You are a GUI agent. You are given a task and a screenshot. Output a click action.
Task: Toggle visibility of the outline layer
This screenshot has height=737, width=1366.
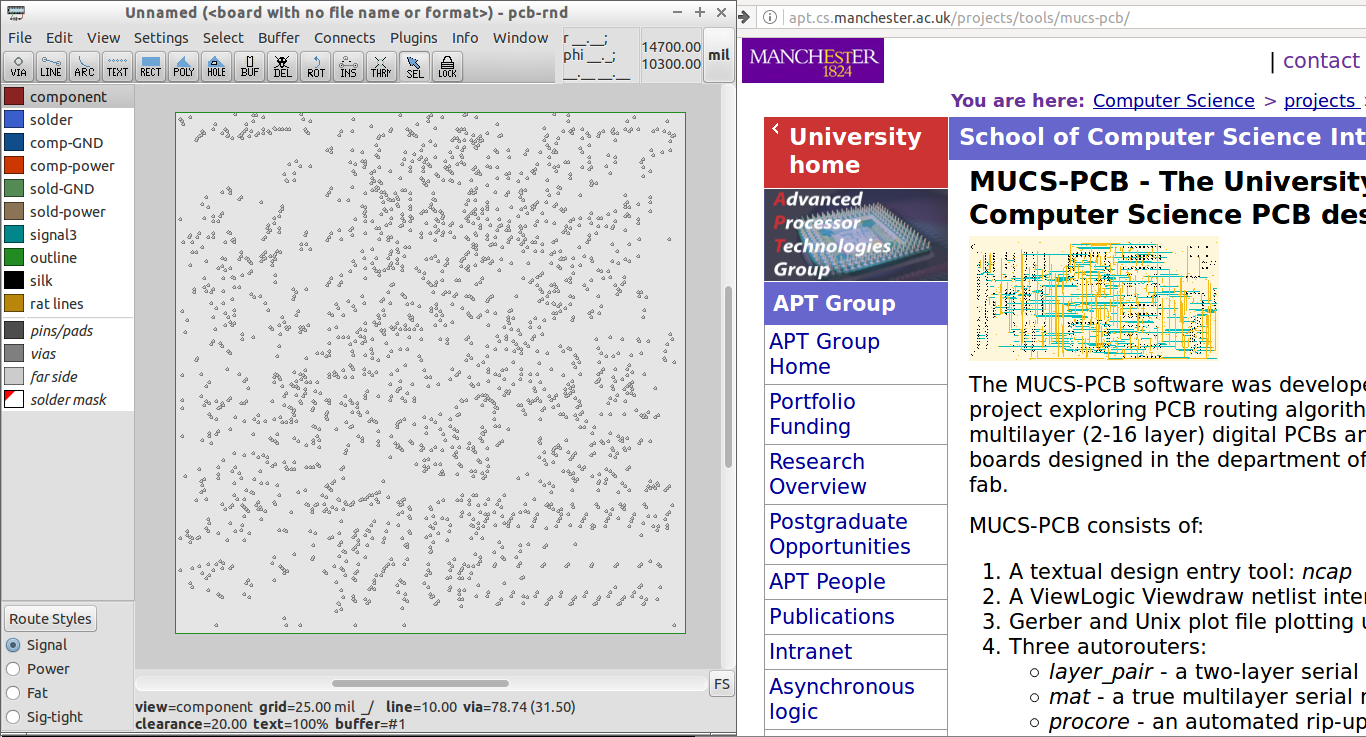tap(14, 258)
